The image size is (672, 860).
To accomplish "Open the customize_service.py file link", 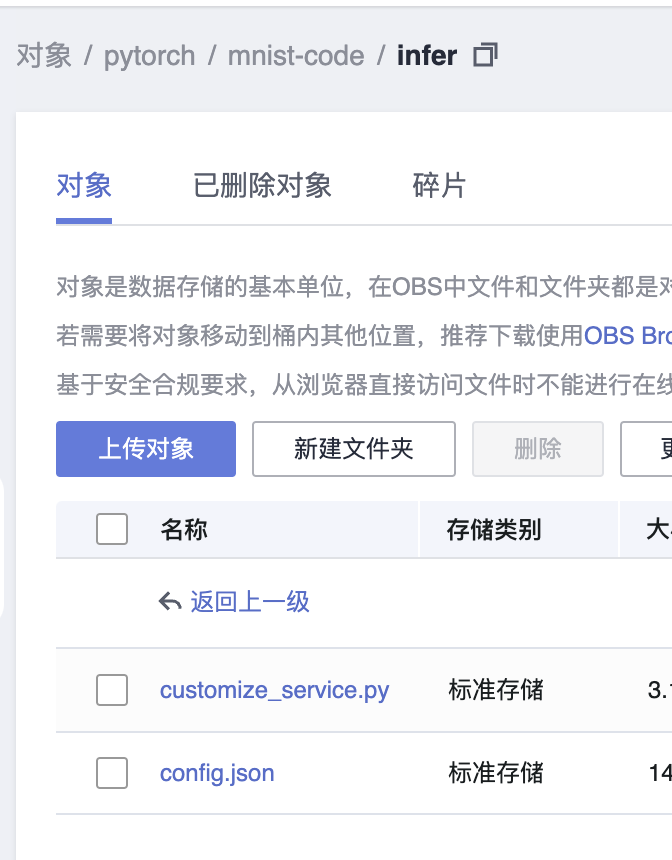I will tap(274, 690).
